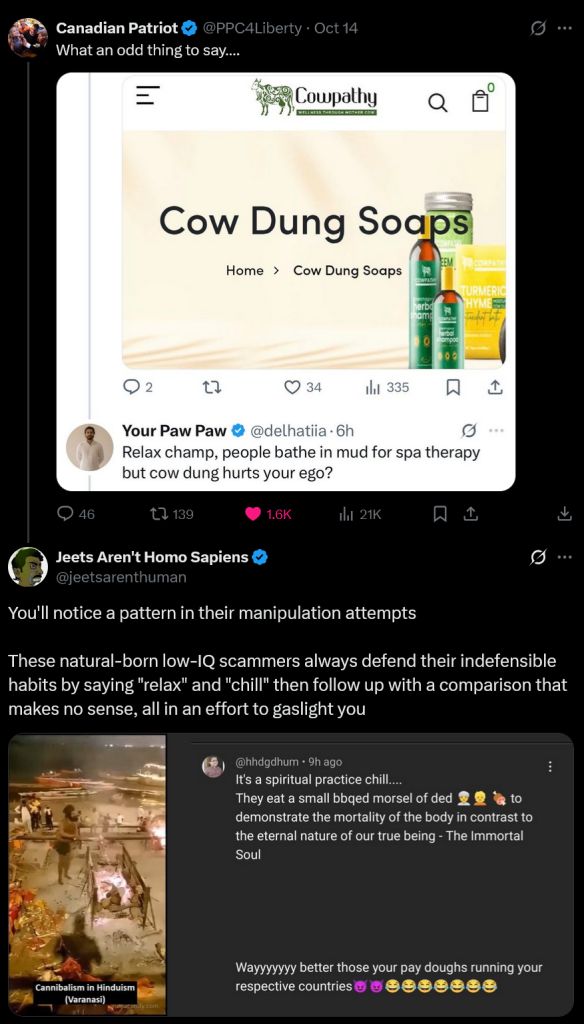
Task: Click the Home breadcrumb link
Action: 245,270
